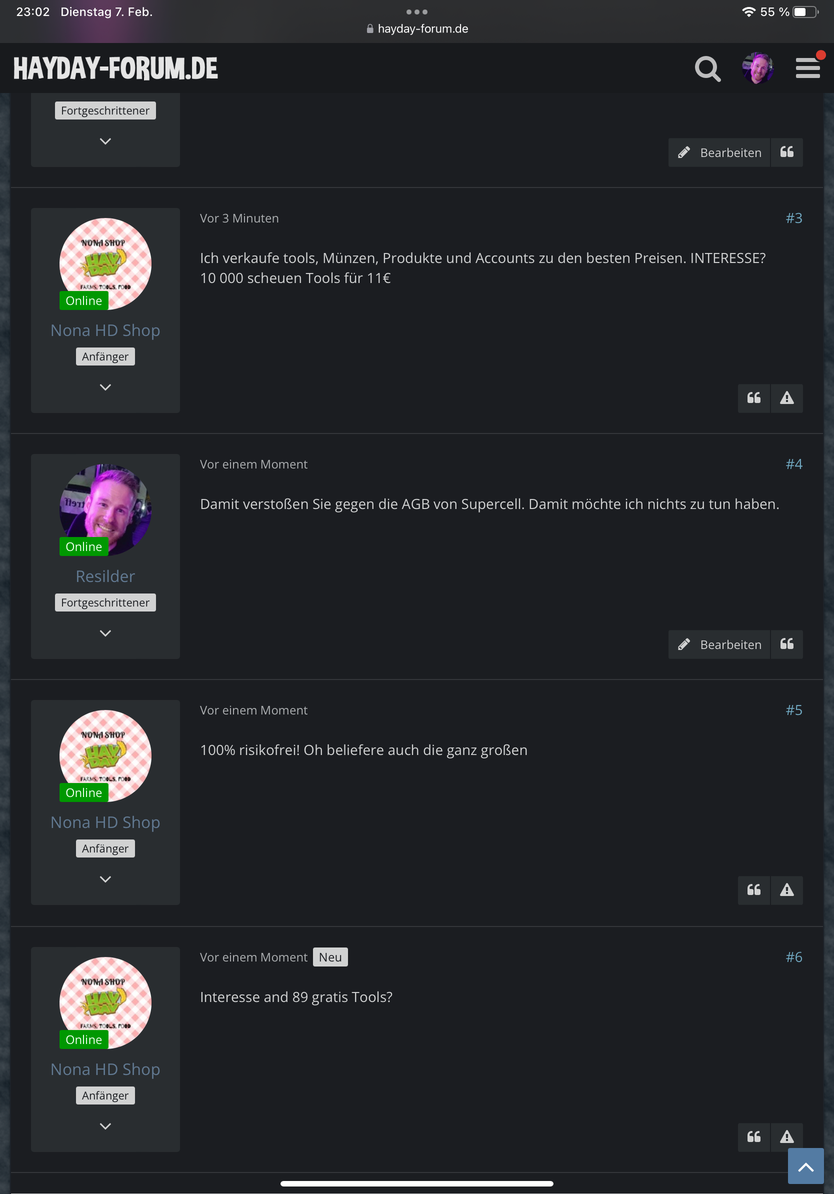Quote post #4 with quotation mark icon
The height and width of the screenshot is (1194, 834).
tap(787, 644)
